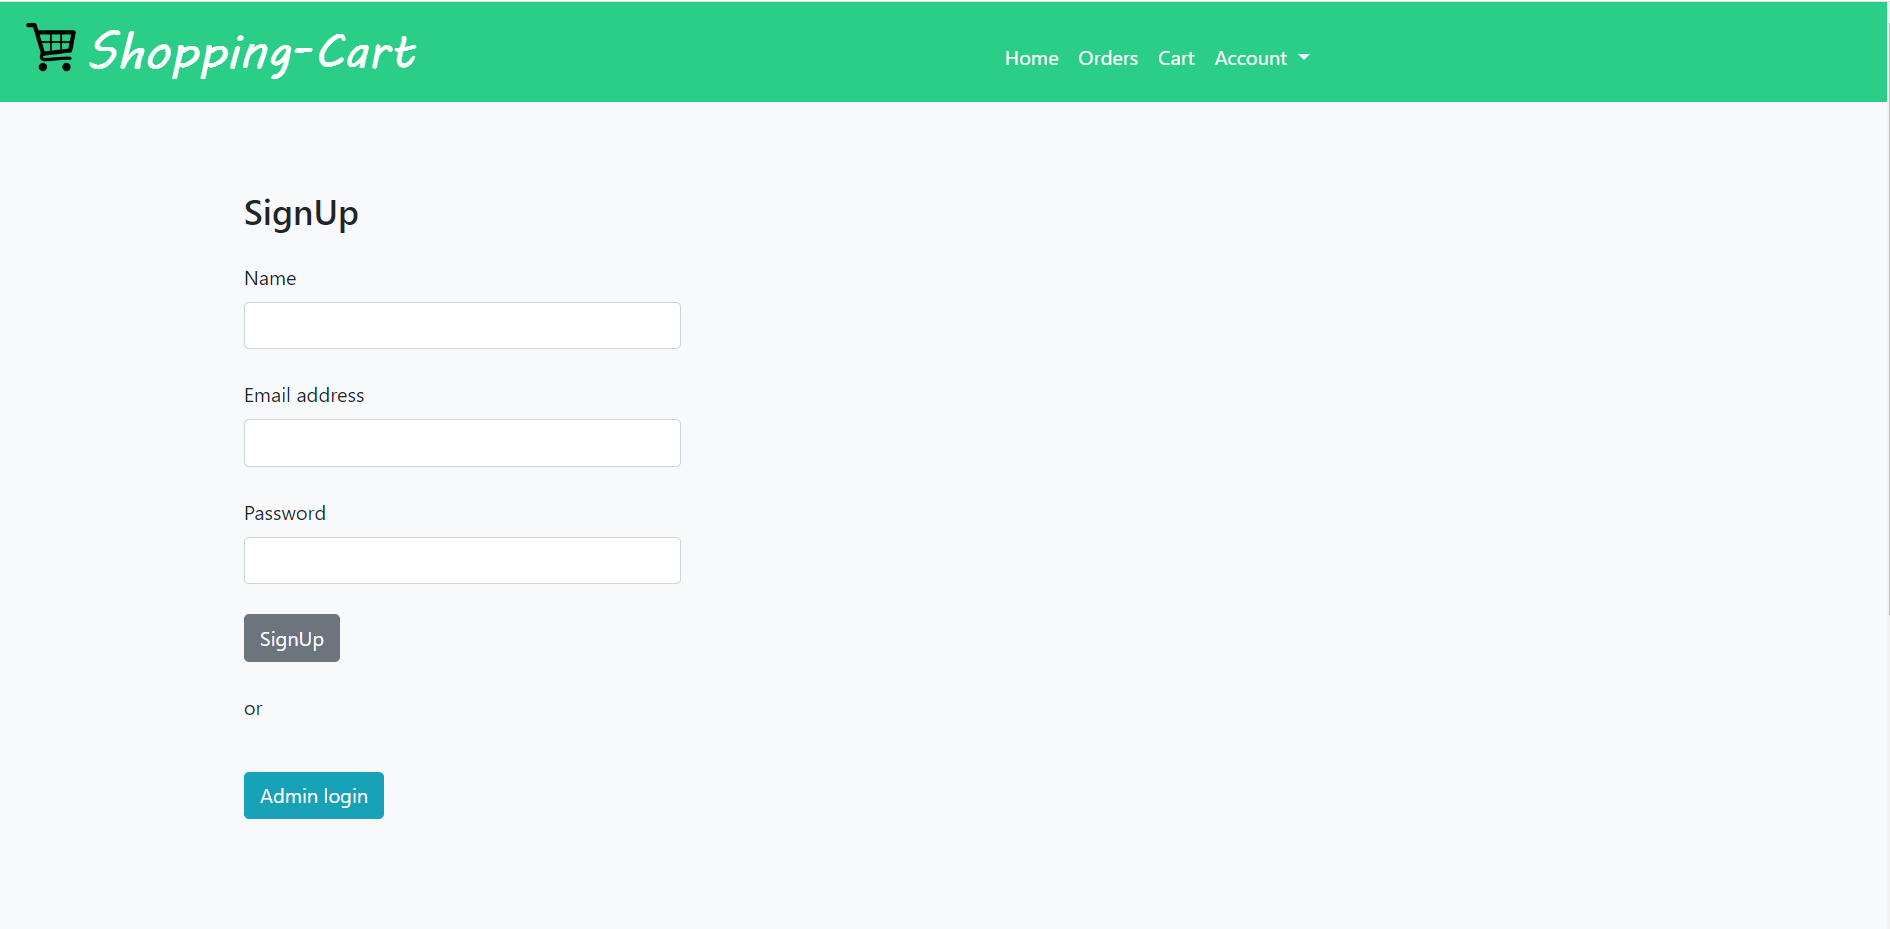Click the SignUp page heading
Image resolution: width=1890 pixels, height=929 pixels.
click(x=300, y=212)
